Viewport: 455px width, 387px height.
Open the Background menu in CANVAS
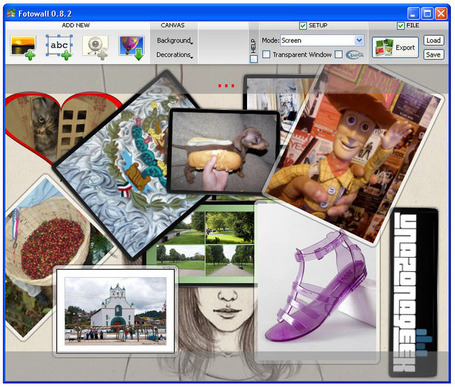(175, 40)
